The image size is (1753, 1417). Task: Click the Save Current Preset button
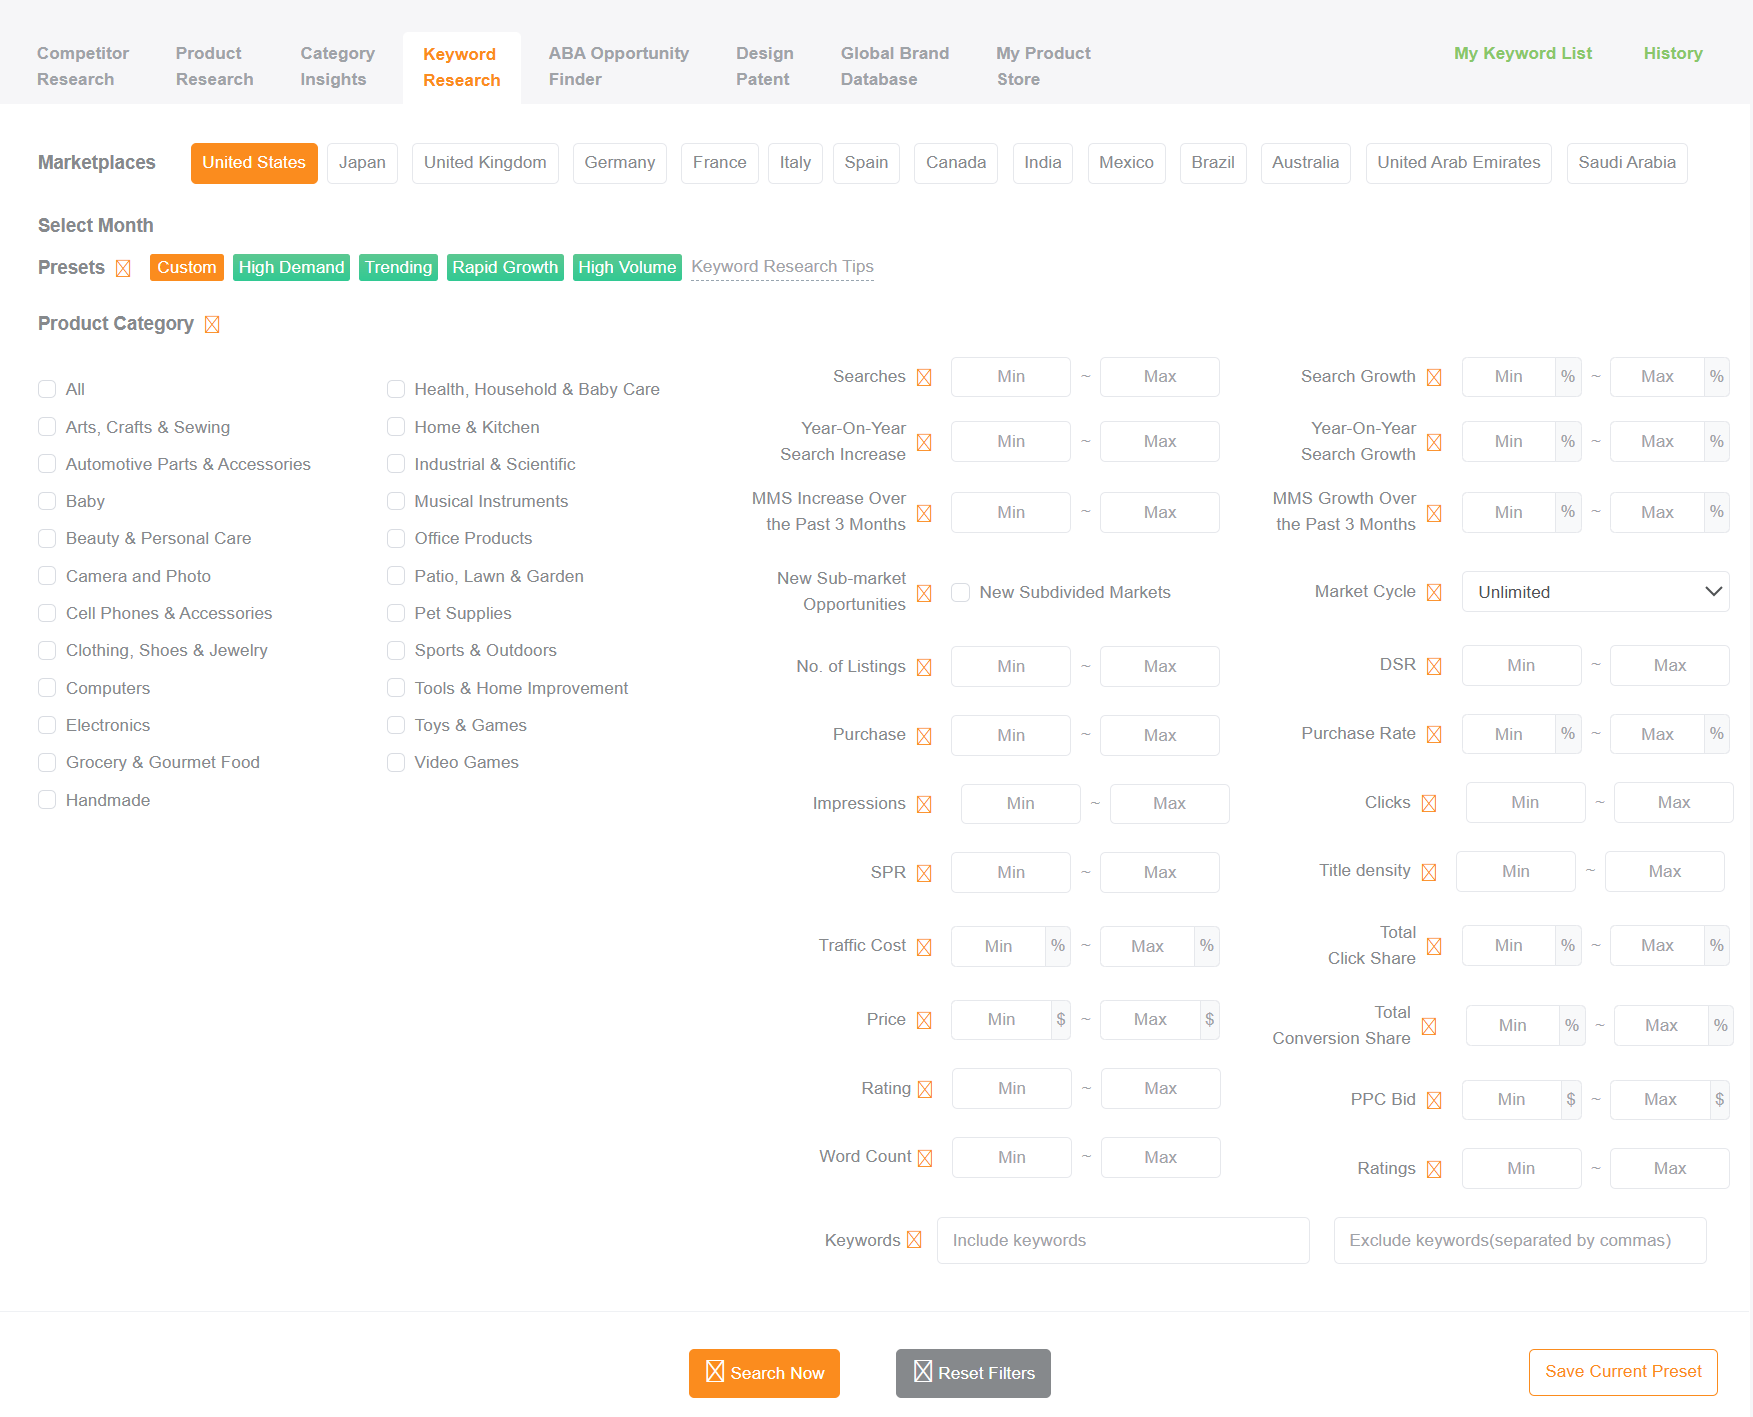tap(1622, 1371)
